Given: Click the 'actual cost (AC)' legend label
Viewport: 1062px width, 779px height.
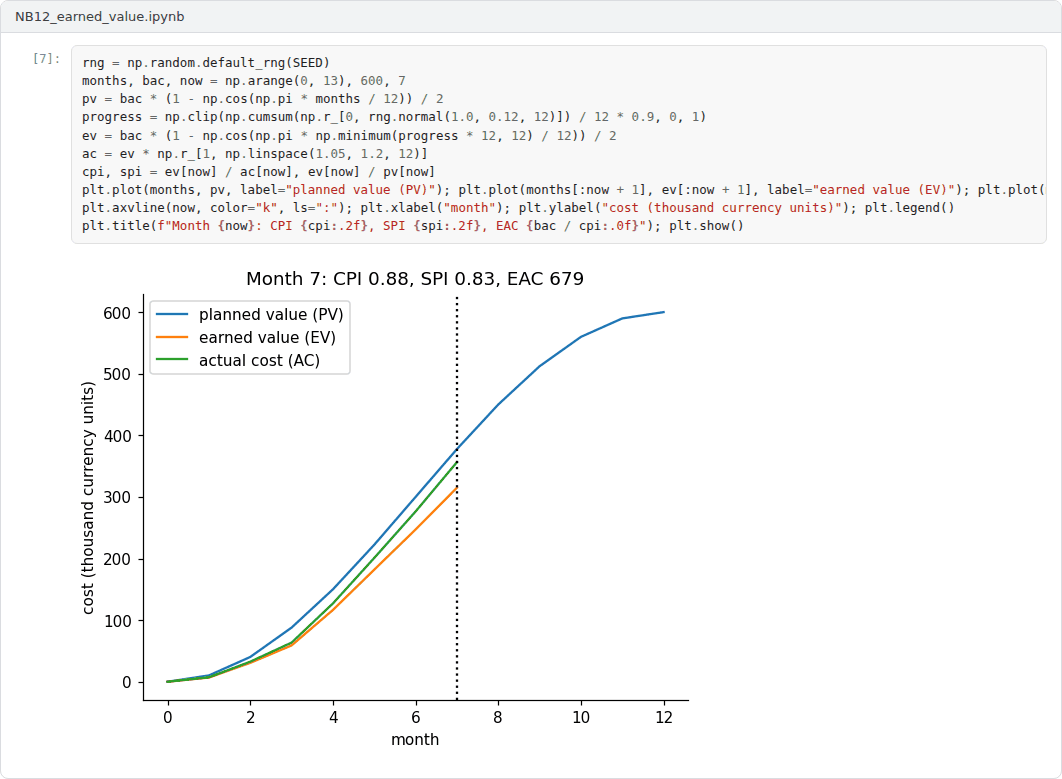Looking at the screenshot, I should coord(259,360).
